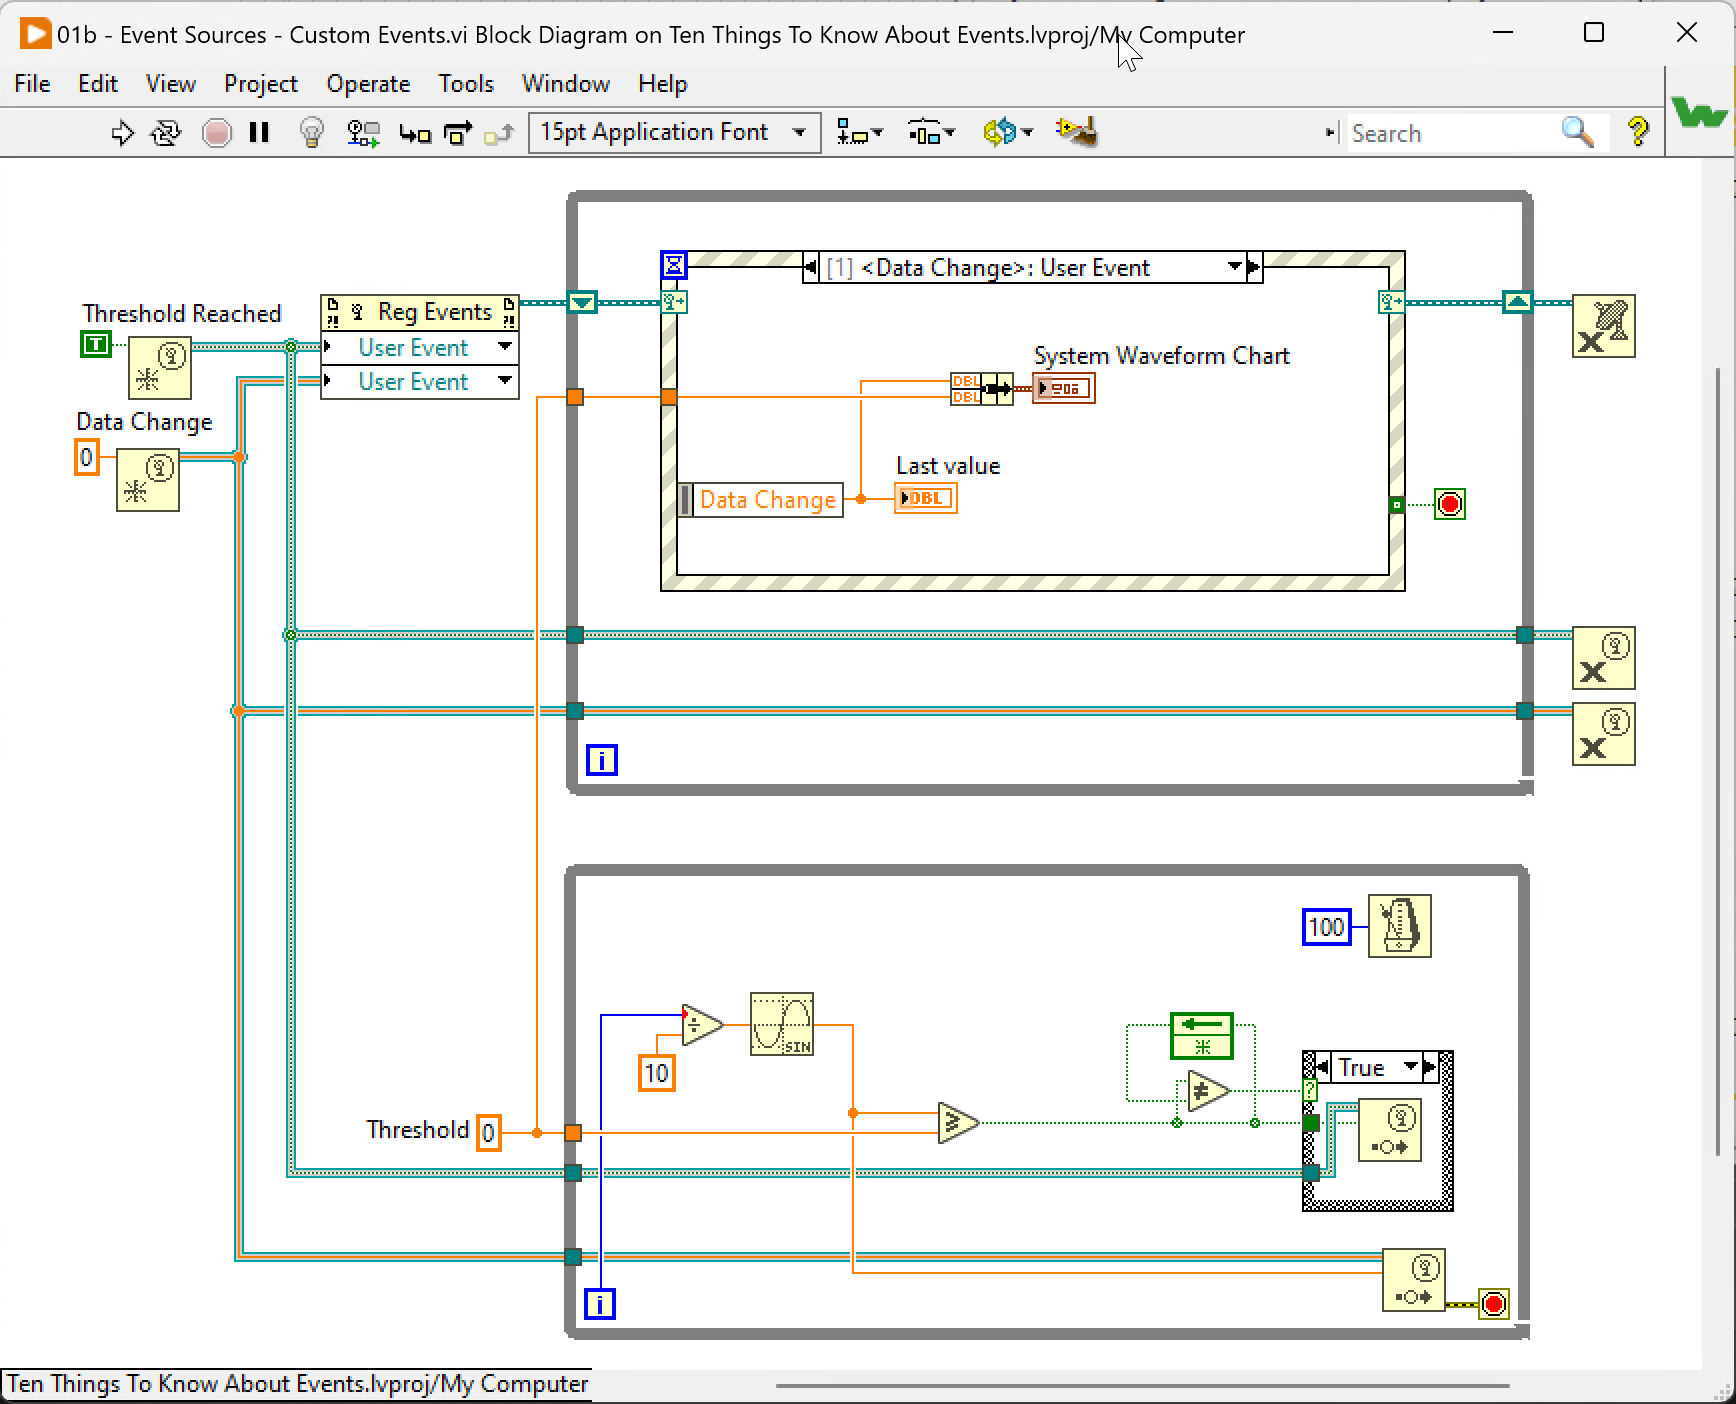Click the Data Change numeric constant 0
Image resolution: width=1736 pixels, height=1404 pixels.
click(87, 457)
